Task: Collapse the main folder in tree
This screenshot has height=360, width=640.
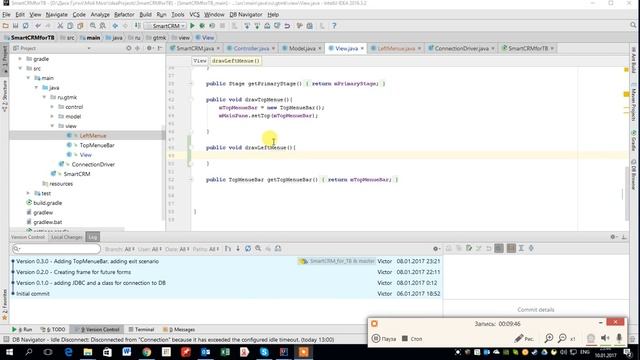Action: [x=28, y=78]
